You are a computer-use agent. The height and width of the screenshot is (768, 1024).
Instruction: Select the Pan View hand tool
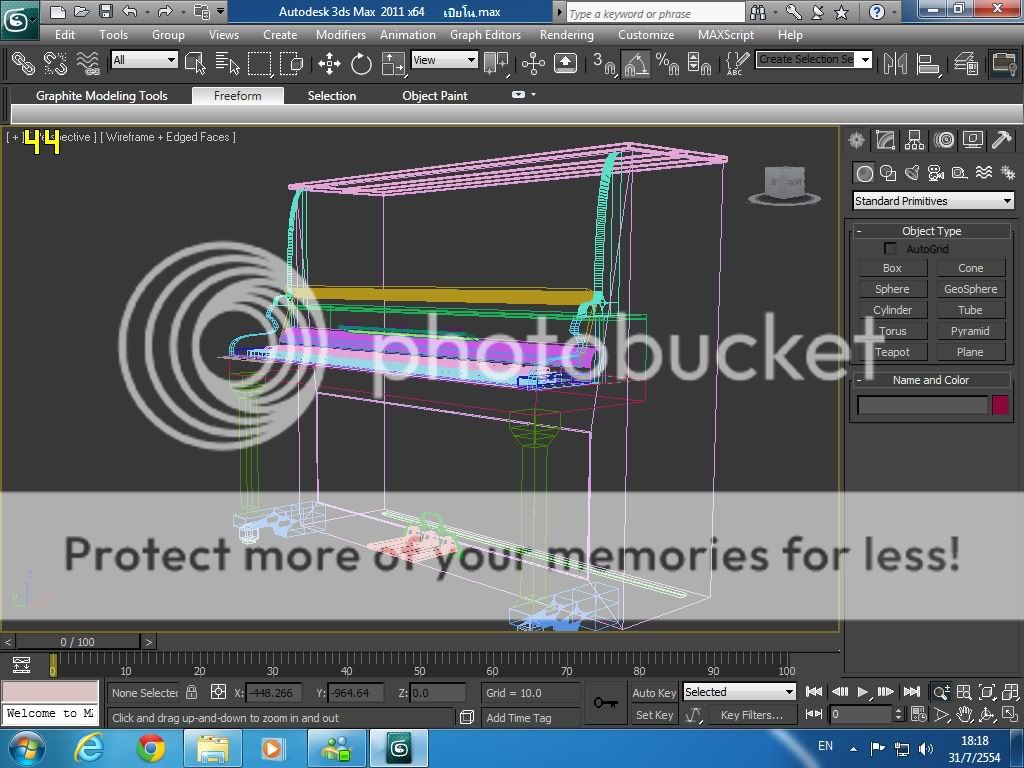[965, 715]
